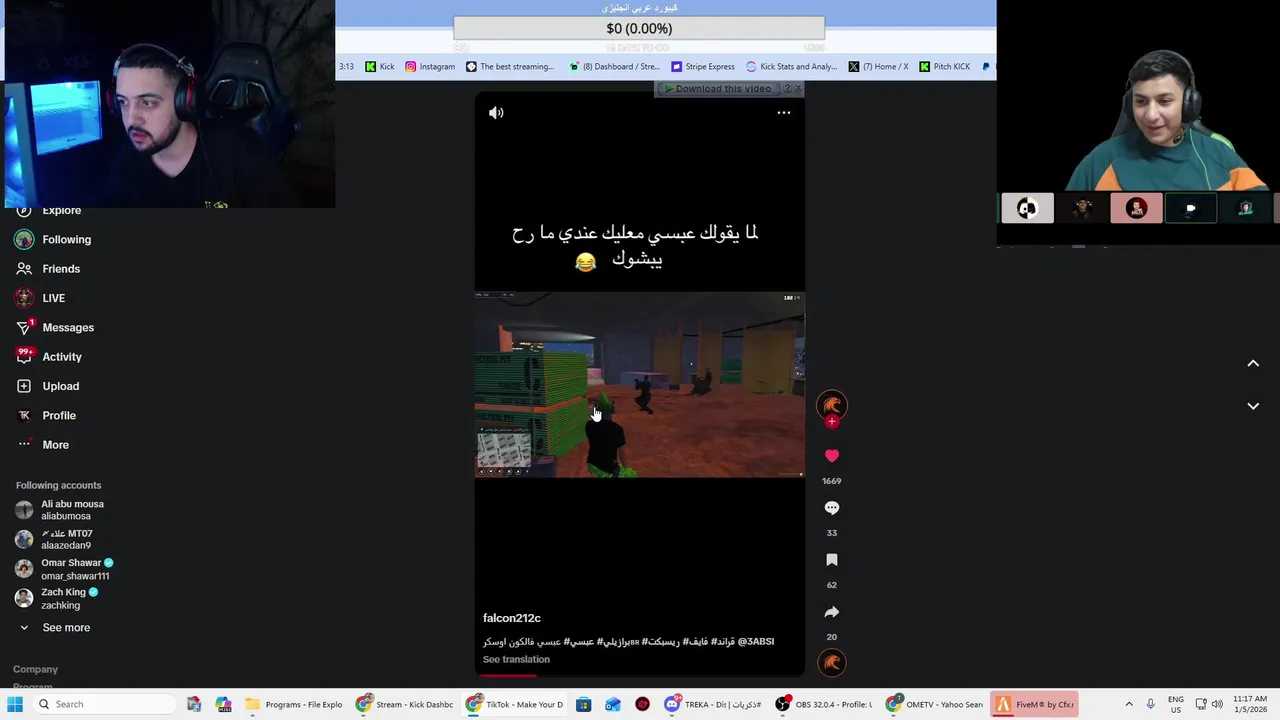Open The best streaming bookmark
The width and height of the screenshot is (1280, 720).
pos(509,67)
